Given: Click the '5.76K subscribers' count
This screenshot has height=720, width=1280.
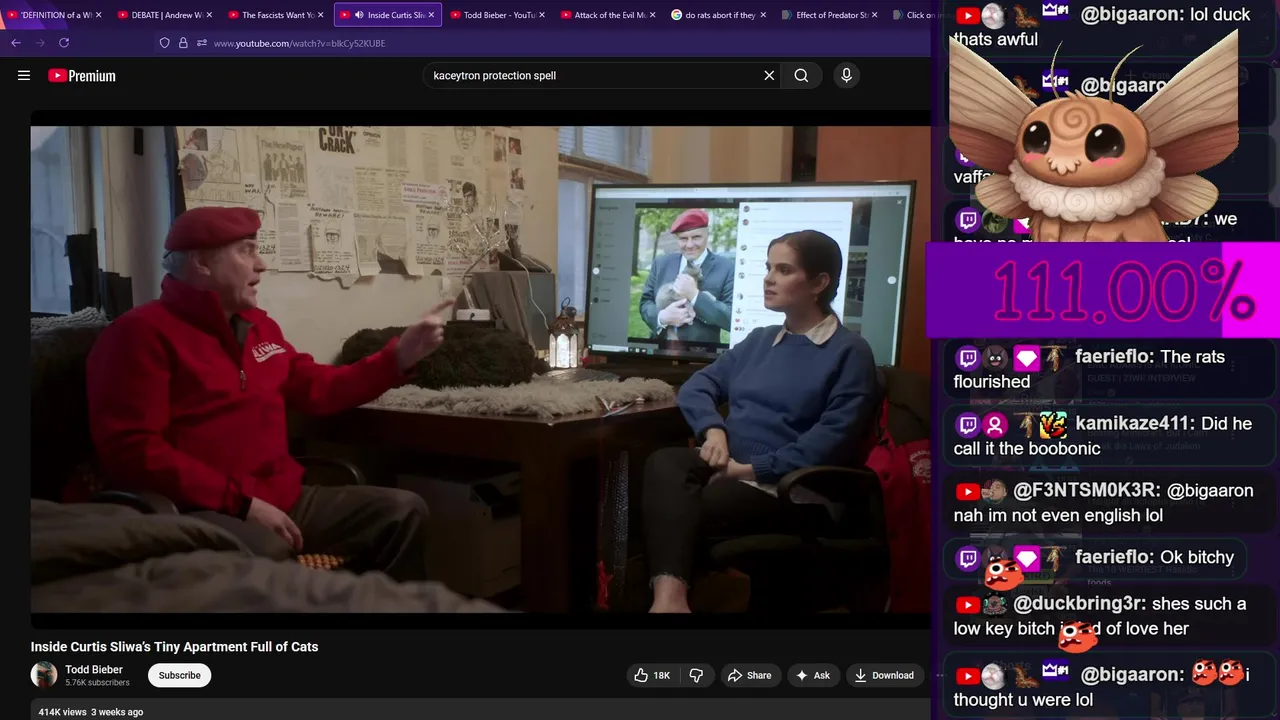Looking at the screenshot, I should [97, 683].
